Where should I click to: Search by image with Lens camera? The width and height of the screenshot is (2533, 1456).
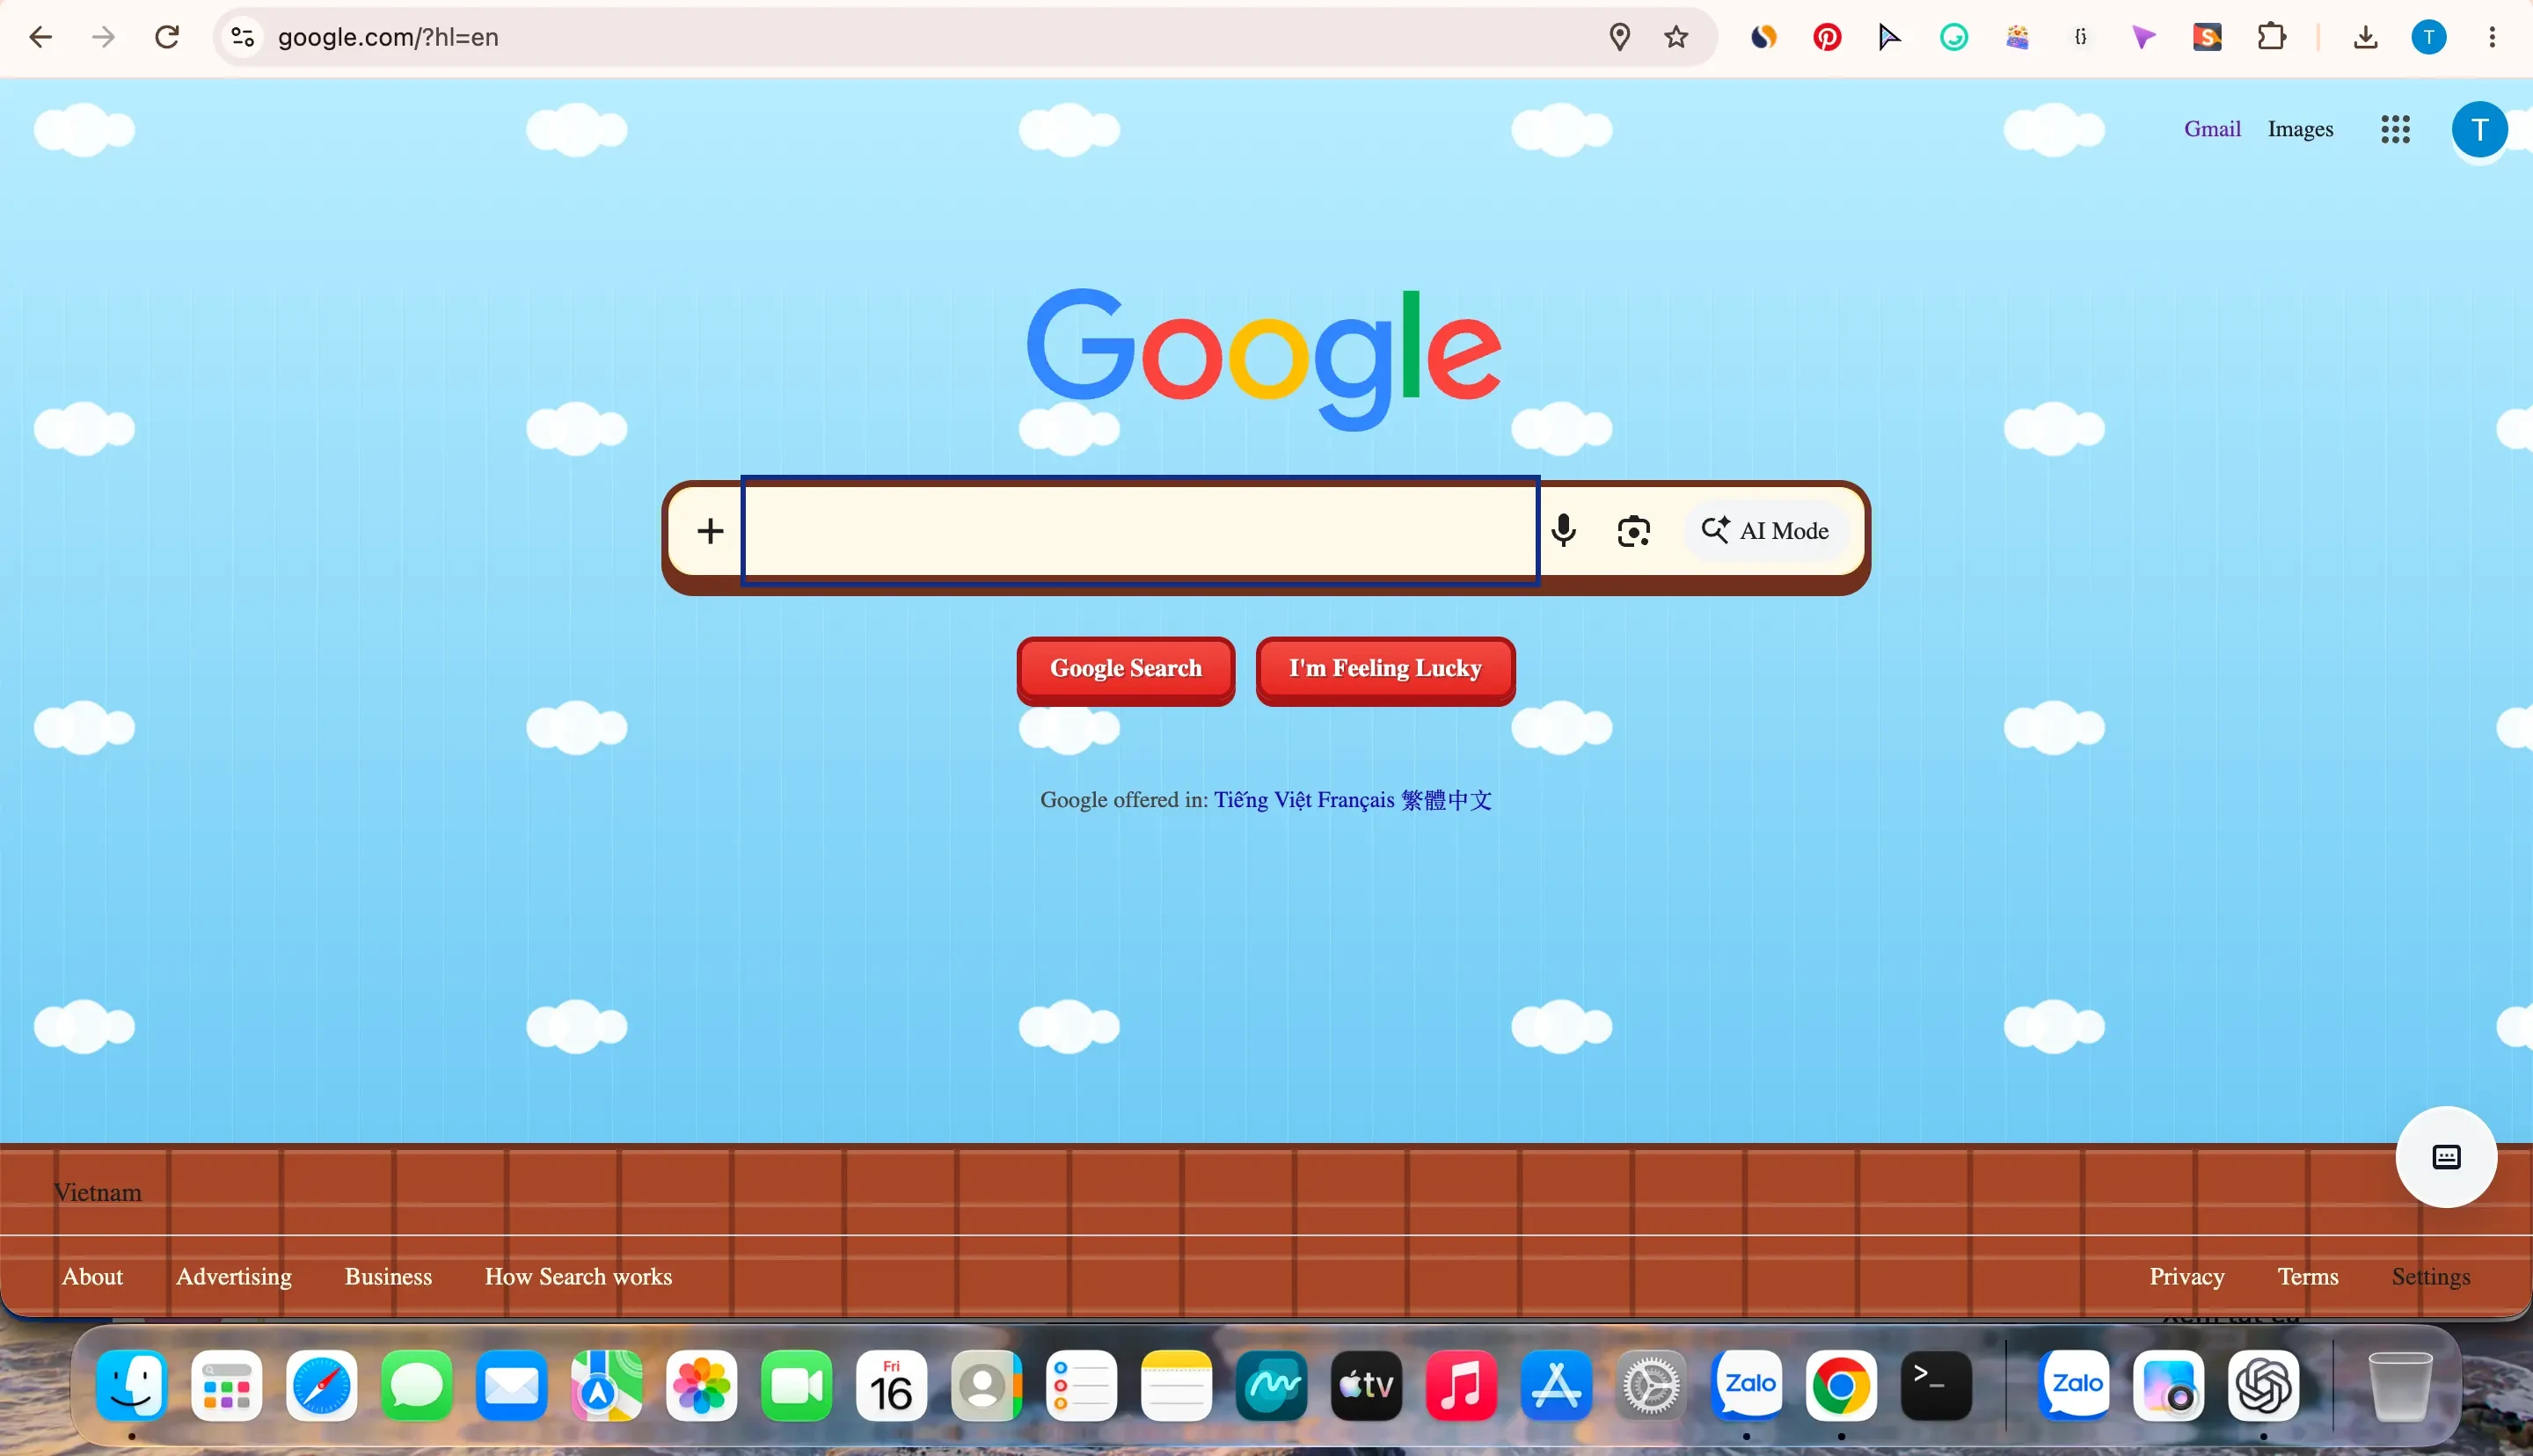(x=1634, y=530)
